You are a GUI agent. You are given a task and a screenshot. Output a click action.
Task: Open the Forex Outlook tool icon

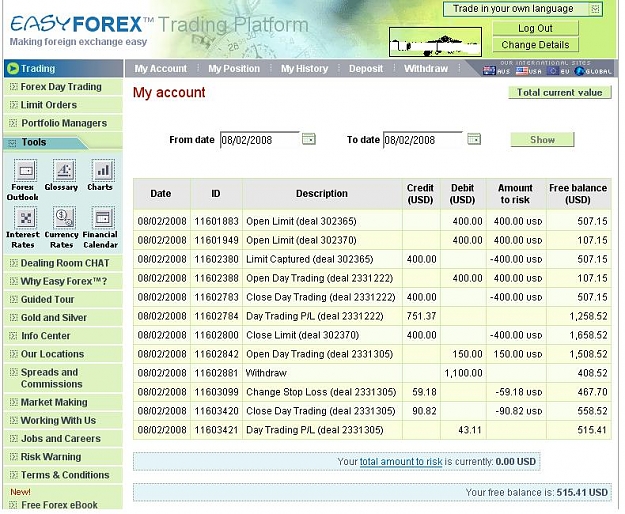click(x=26, y=171)
